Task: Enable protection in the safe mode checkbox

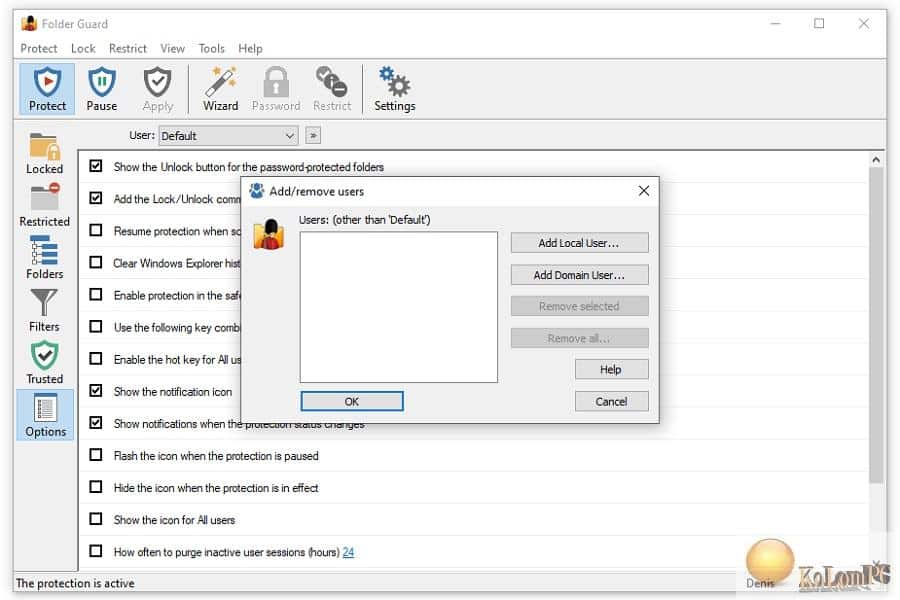Action: (96, 295)
